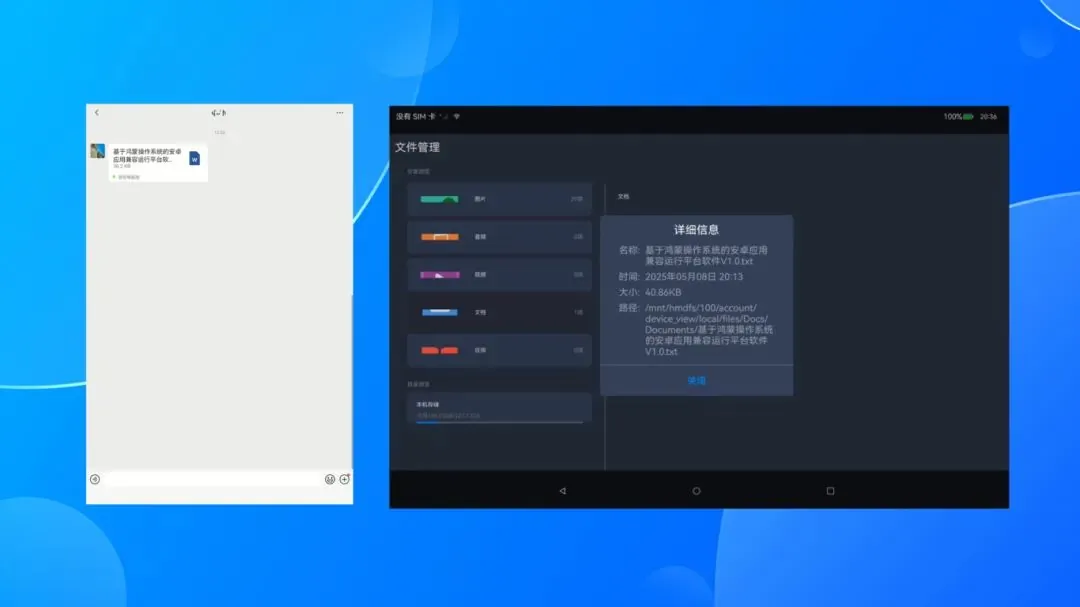1080x607 pixels.
Task: Dismiss the 详细信息 dialog with blue bottom button
Action: coord(696,380)
